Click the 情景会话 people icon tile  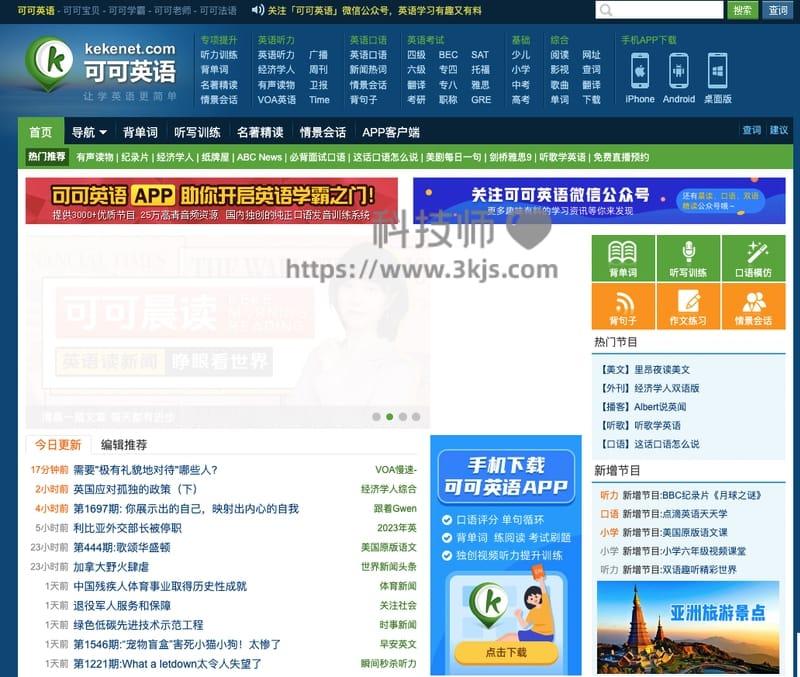pos(754,306)
